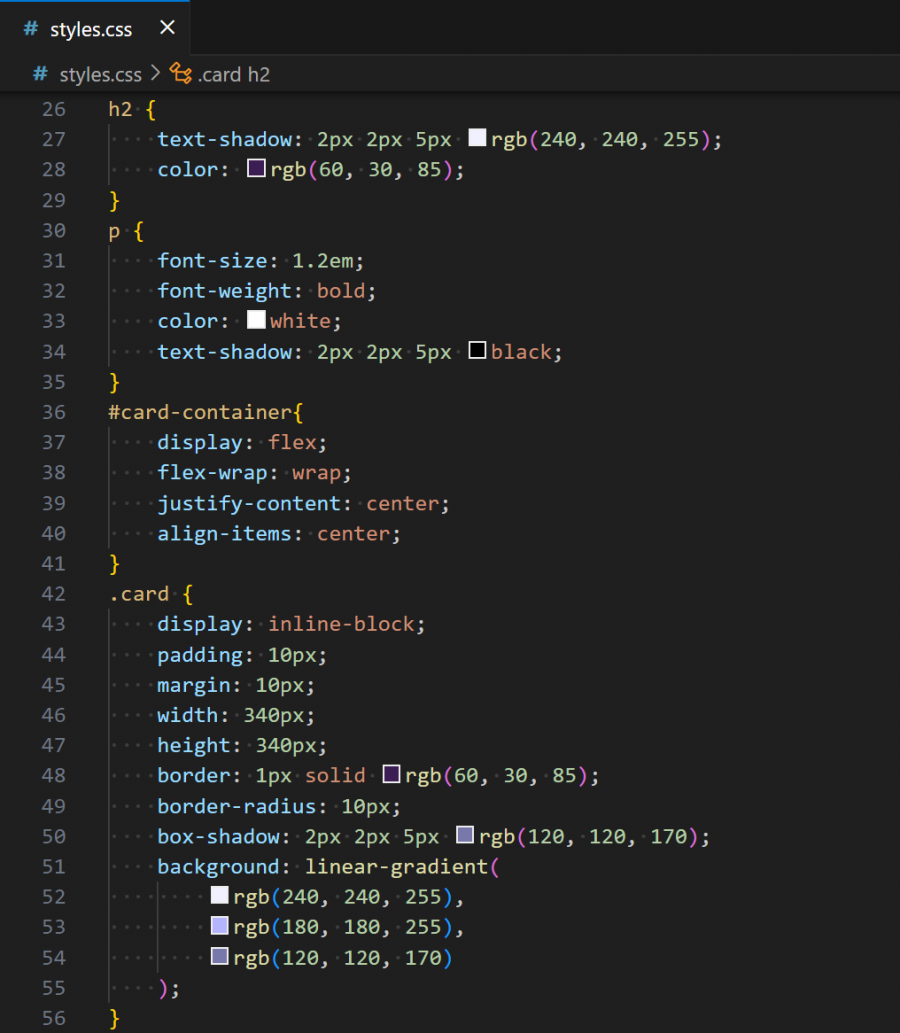Open the styles.css breadcrumb dropdown
This screenshot has height=1033, width=900.
(100, 74)
